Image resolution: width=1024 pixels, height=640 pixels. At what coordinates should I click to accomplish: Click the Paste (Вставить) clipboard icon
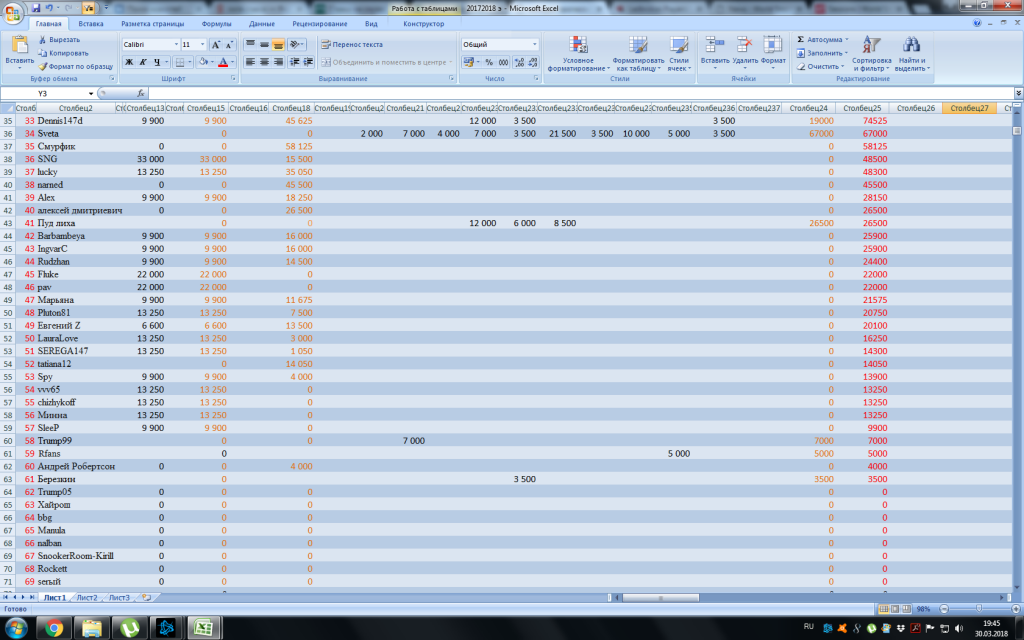(x=19, y=46)
